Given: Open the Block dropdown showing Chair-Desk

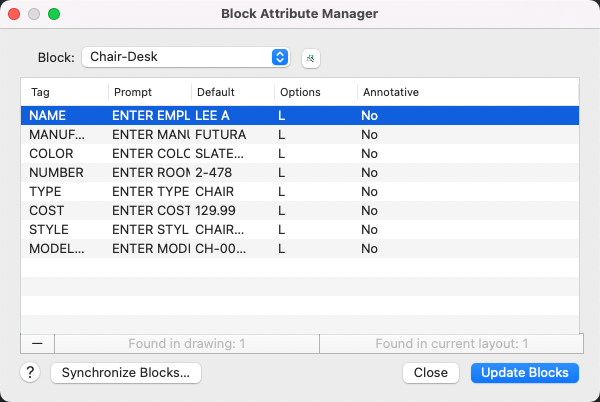Looking at the screenshot, I should click(186, 57).
